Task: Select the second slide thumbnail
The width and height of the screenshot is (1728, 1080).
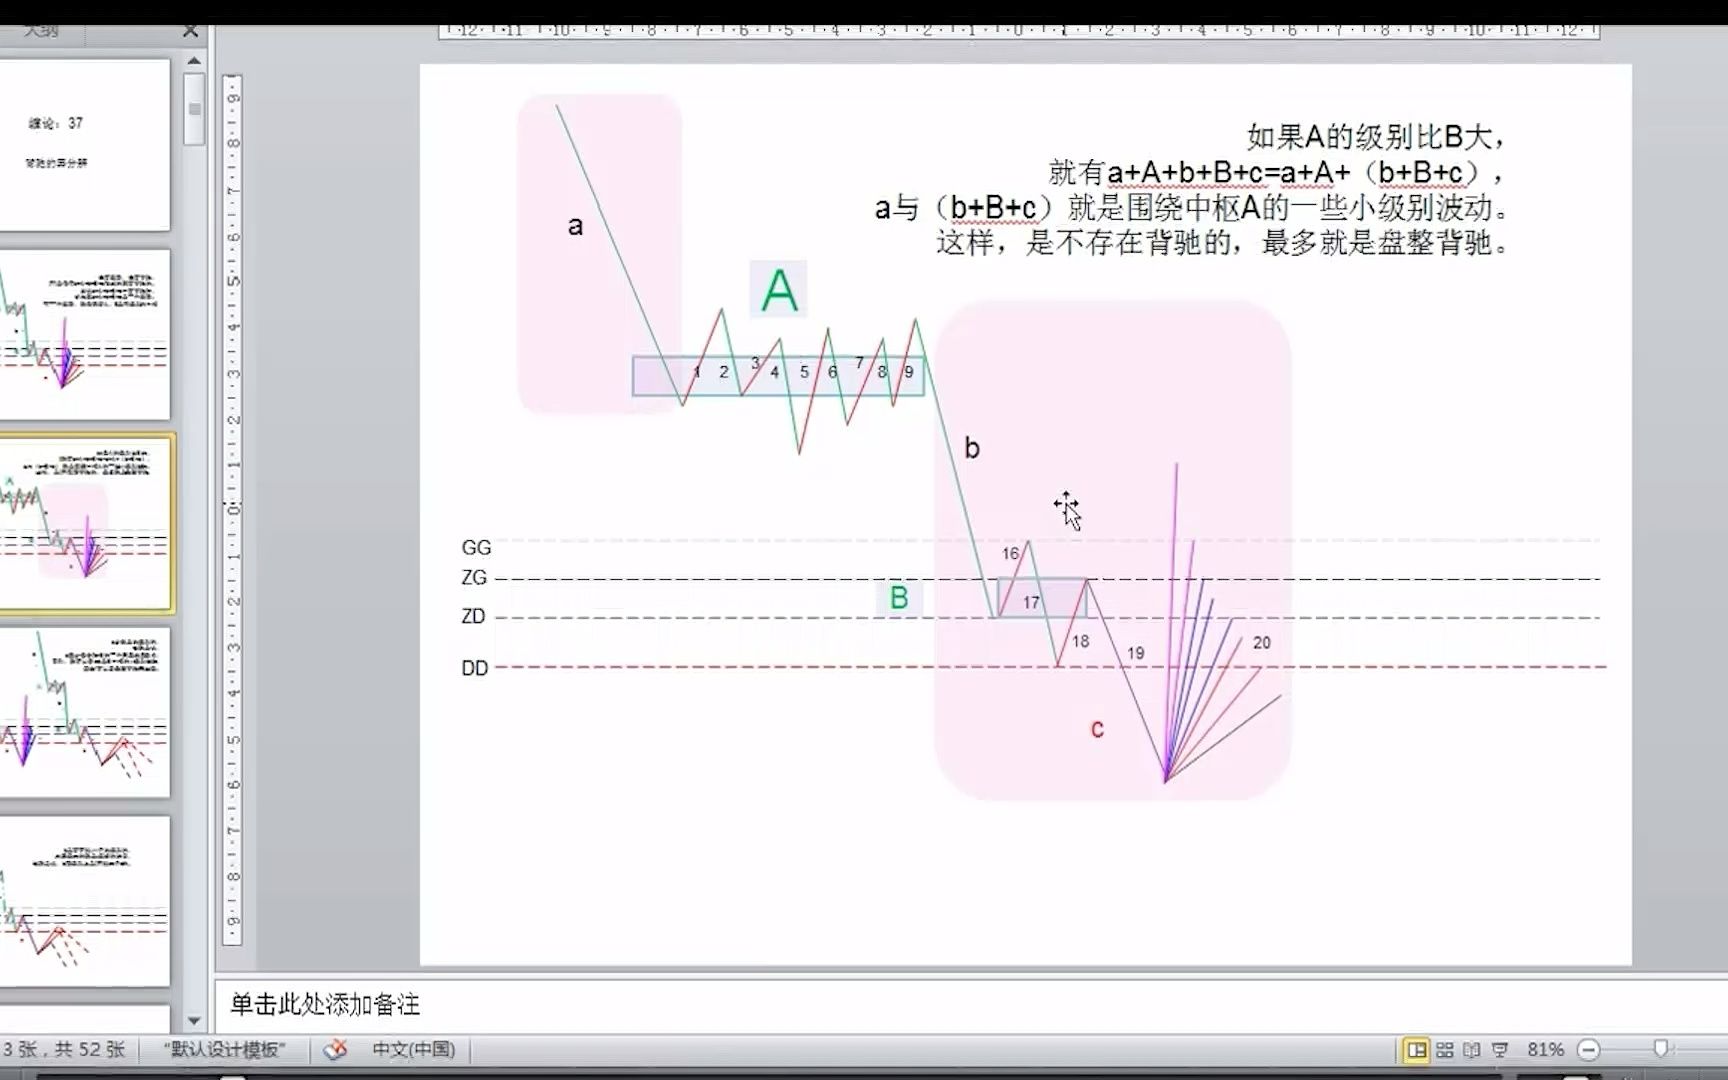Action: pyautogui.click(x=84, y=334)
